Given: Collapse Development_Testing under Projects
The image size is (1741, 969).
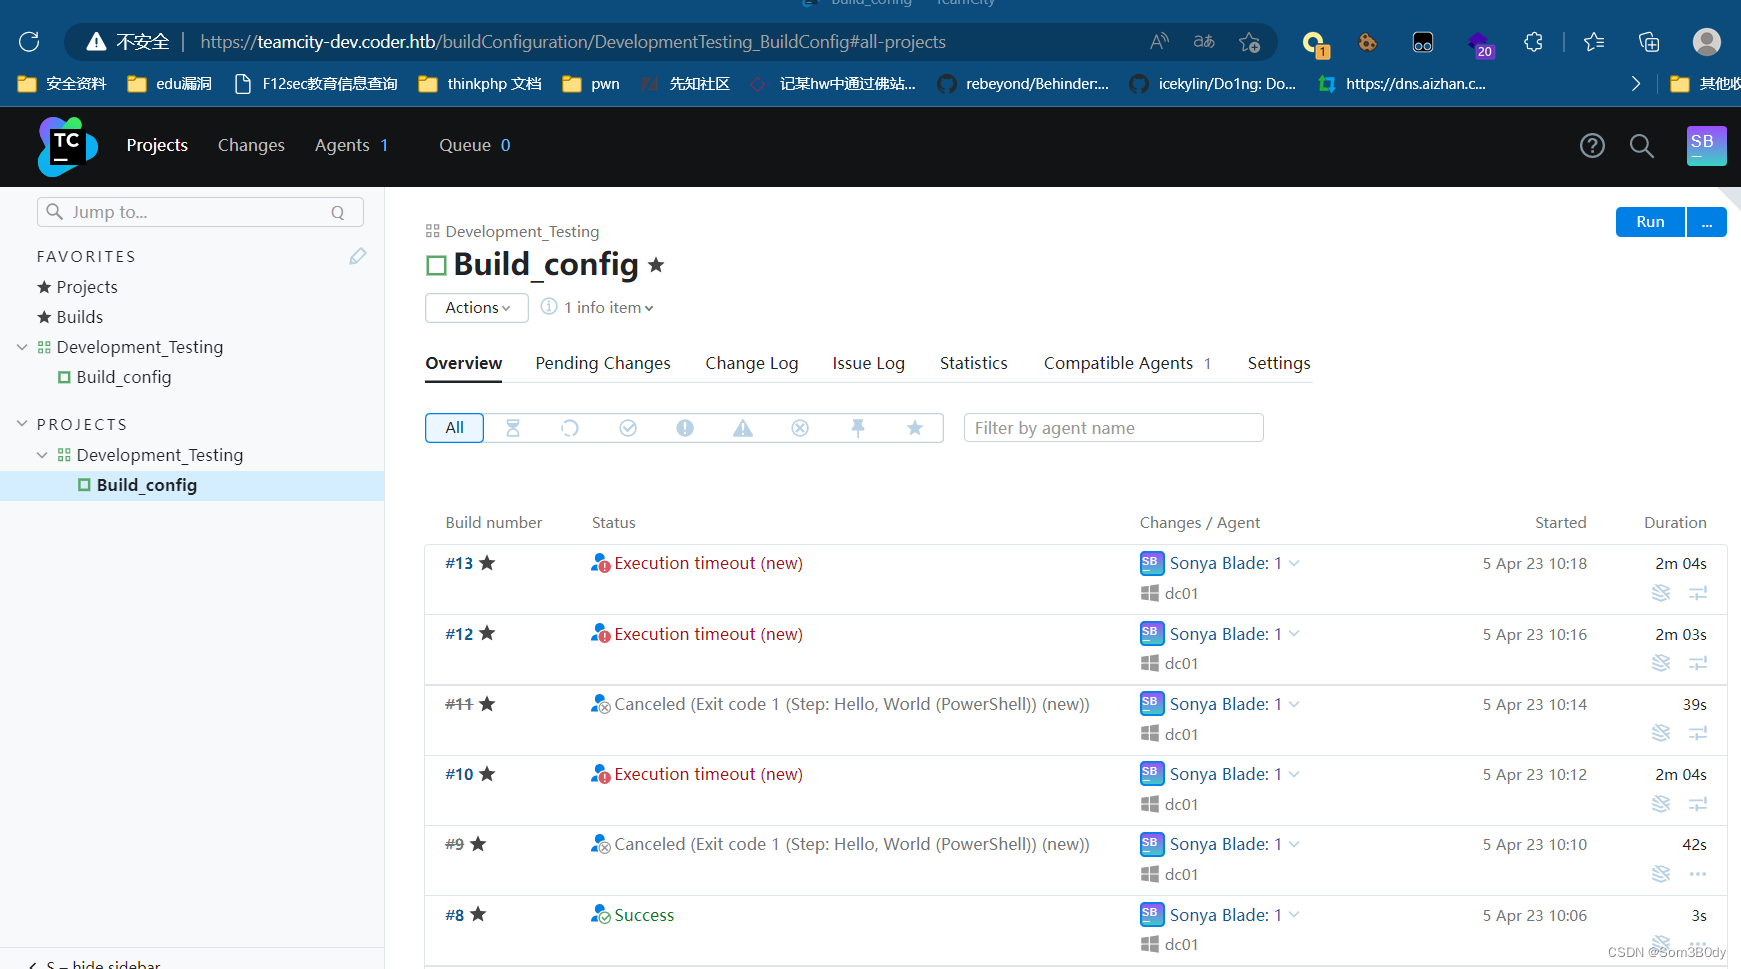Looking at the screenshot, I should point(42,455).
